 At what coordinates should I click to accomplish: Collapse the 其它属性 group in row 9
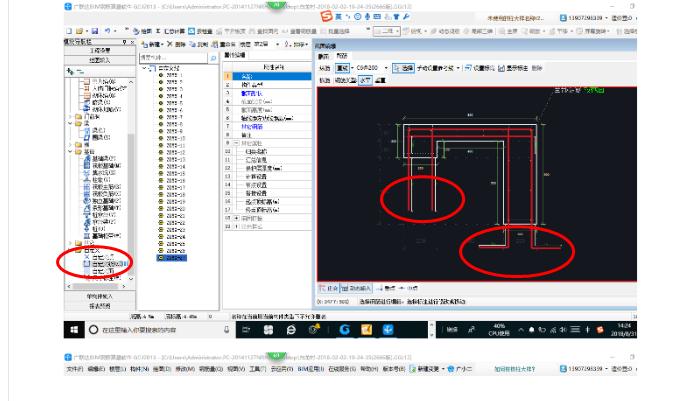click(236, 143)
